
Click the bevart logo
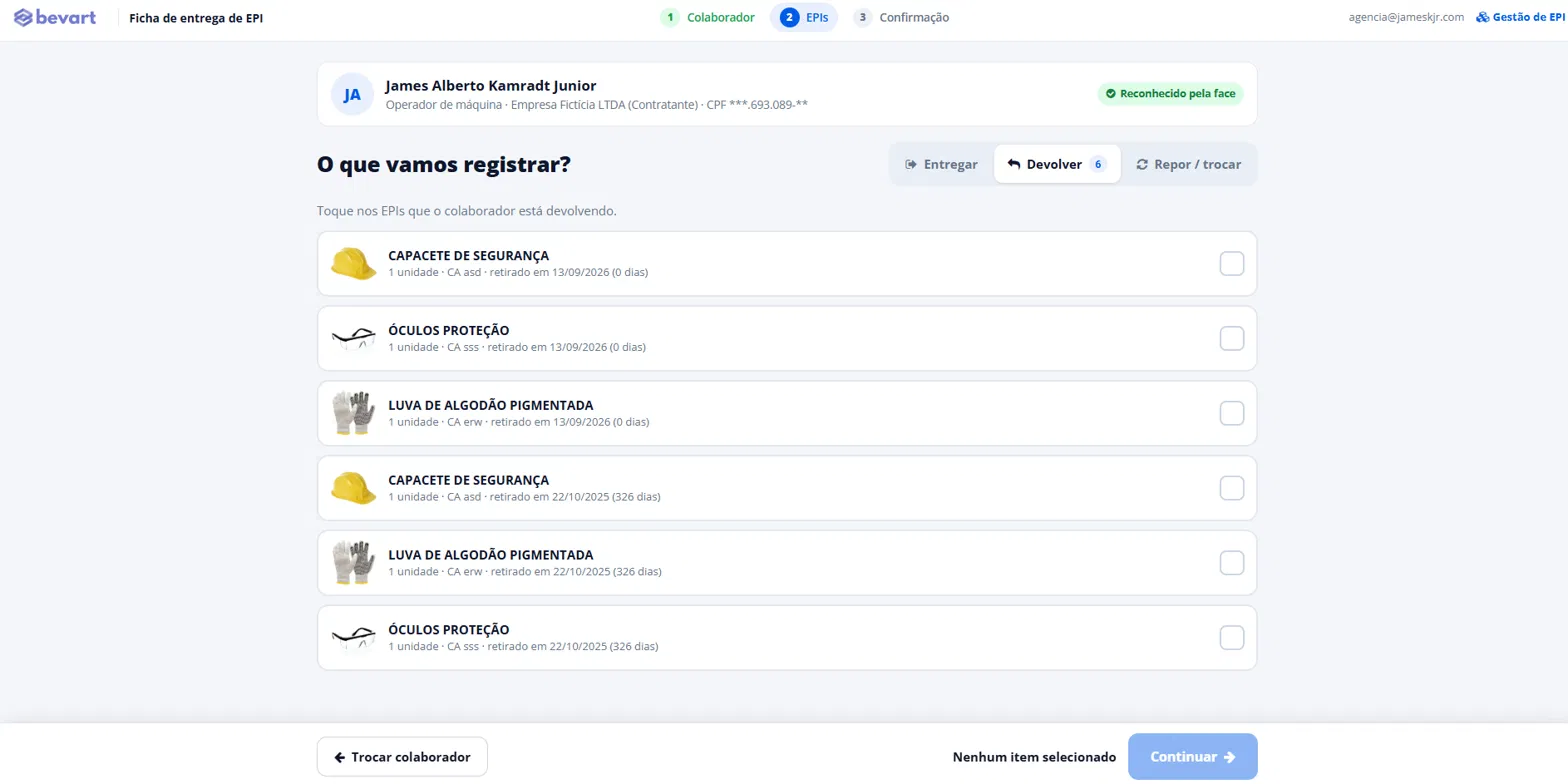pyautogui.click(x=57, y=17)
